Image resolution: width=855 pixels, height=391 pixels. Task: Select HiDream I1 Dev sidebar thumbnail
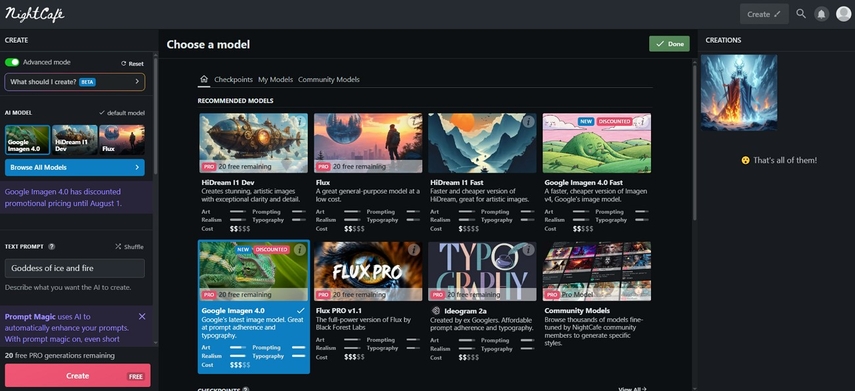(x=75, y=140)
